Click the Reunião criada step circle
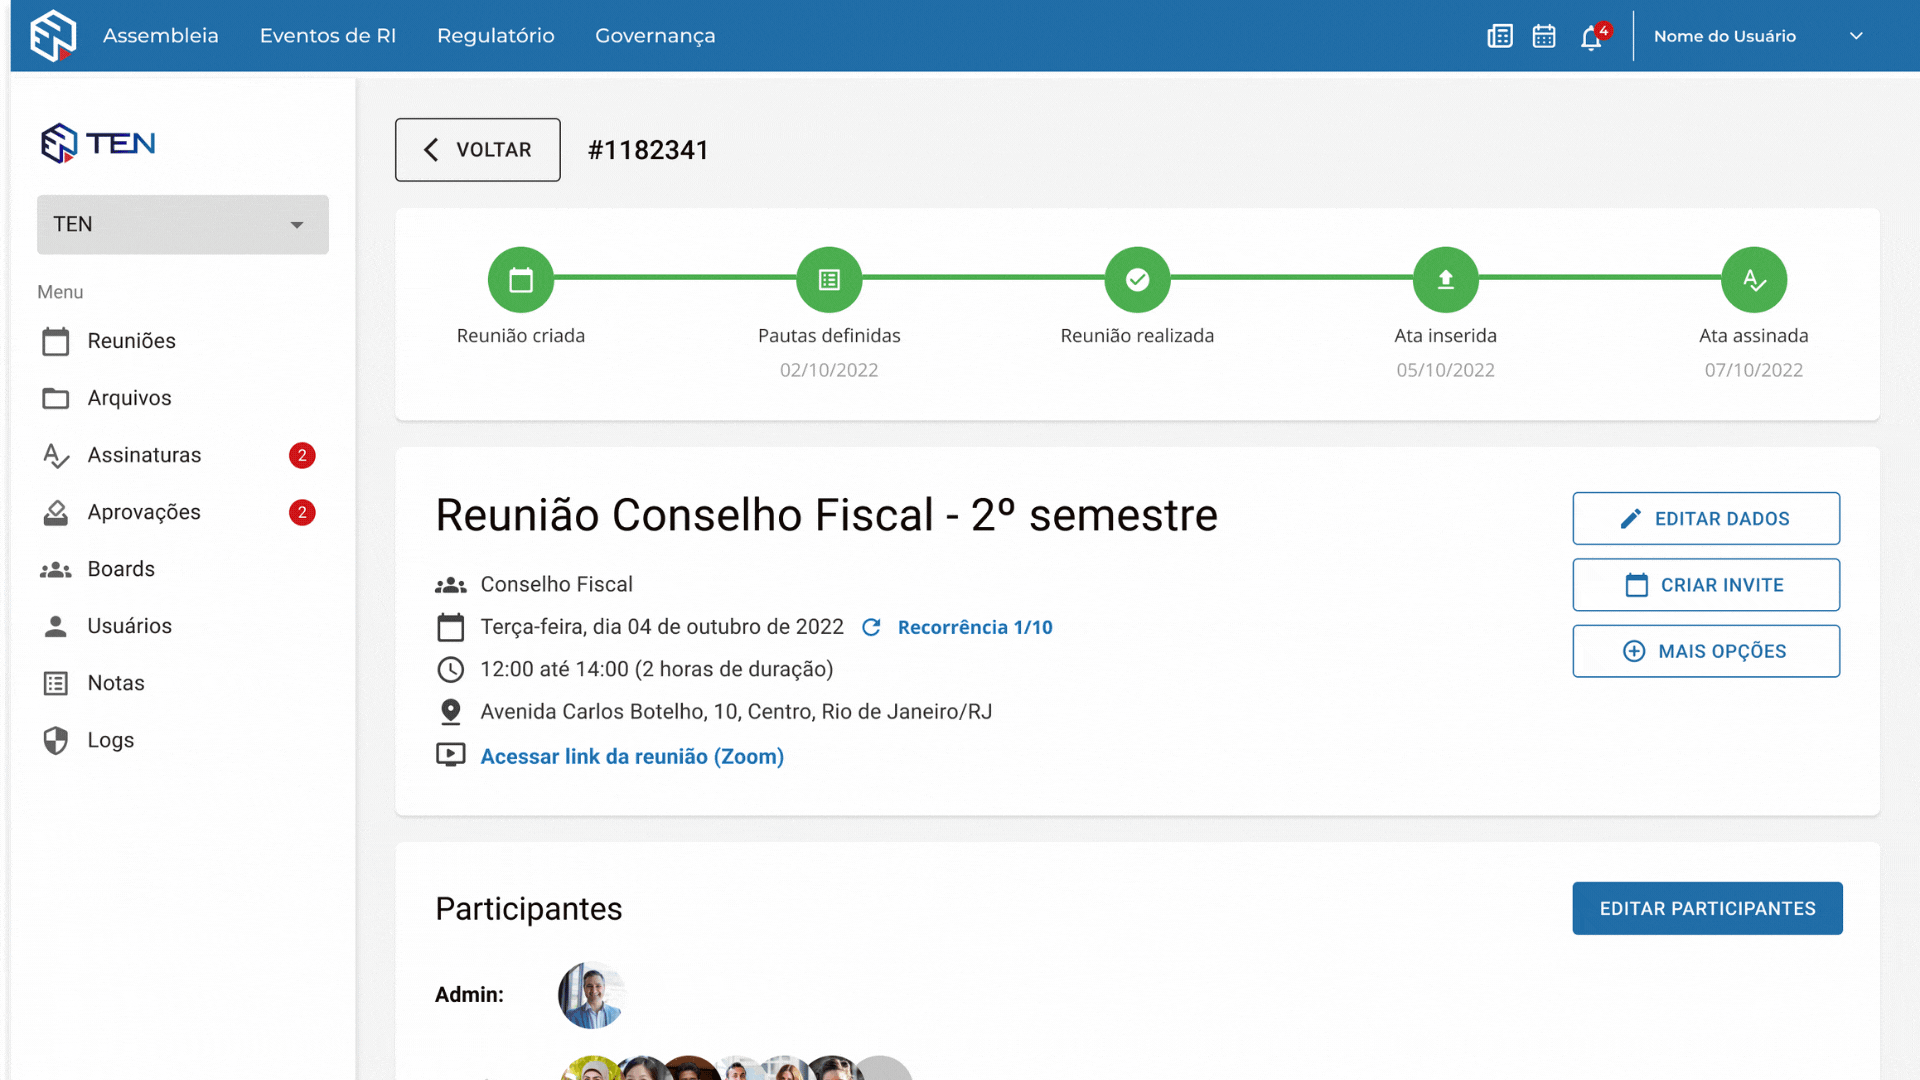 point(520,280)
